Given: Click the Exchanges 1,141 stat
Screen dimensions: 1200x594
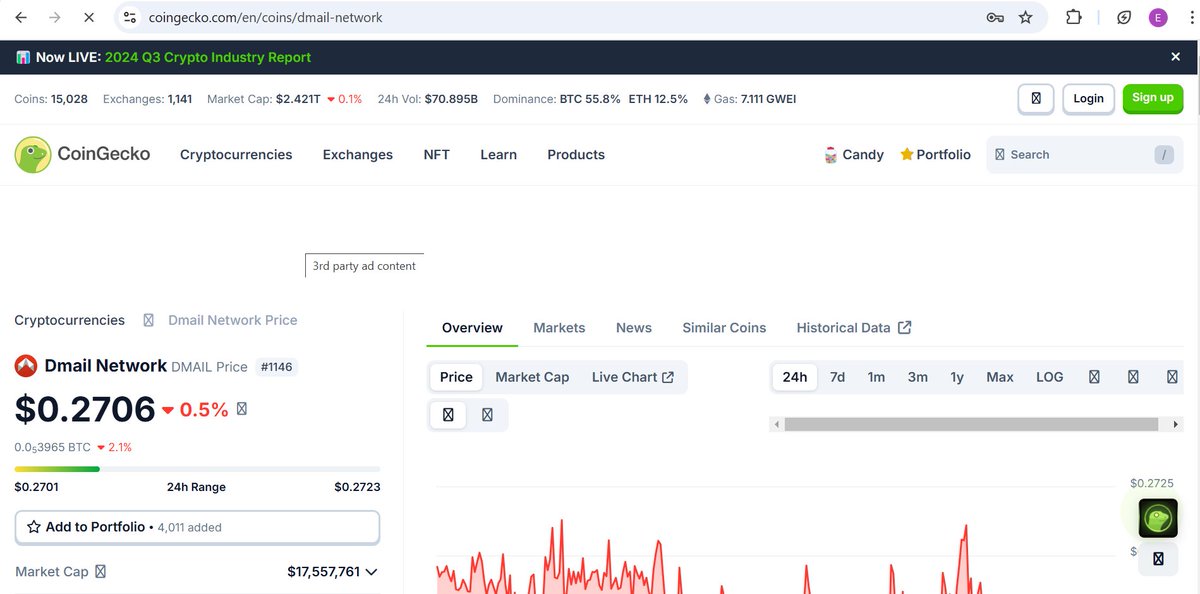Looking at the screenshot, I should click(148, 99).
